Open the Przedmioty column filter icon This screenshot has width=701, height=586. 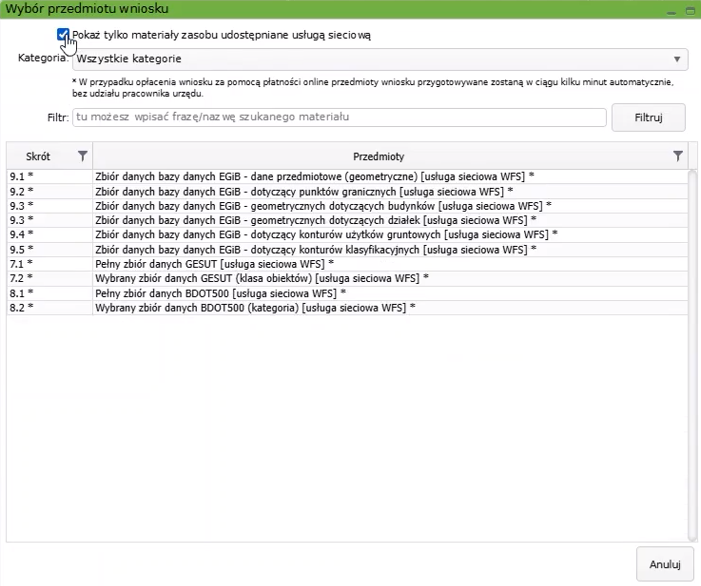[x=678, y=156]
